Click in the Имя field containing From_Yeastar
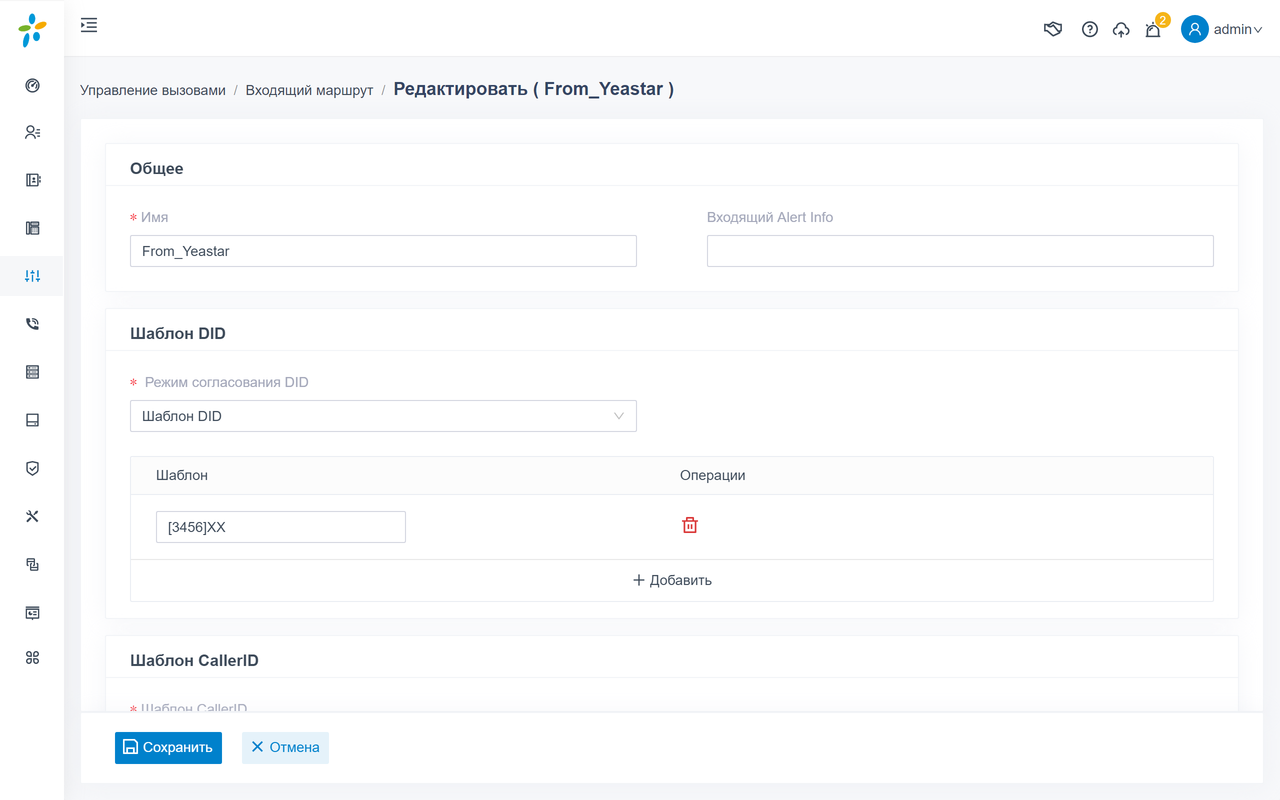Viewport: 1280px width, 800px height. pyautogui.click(x=383, y=251)
